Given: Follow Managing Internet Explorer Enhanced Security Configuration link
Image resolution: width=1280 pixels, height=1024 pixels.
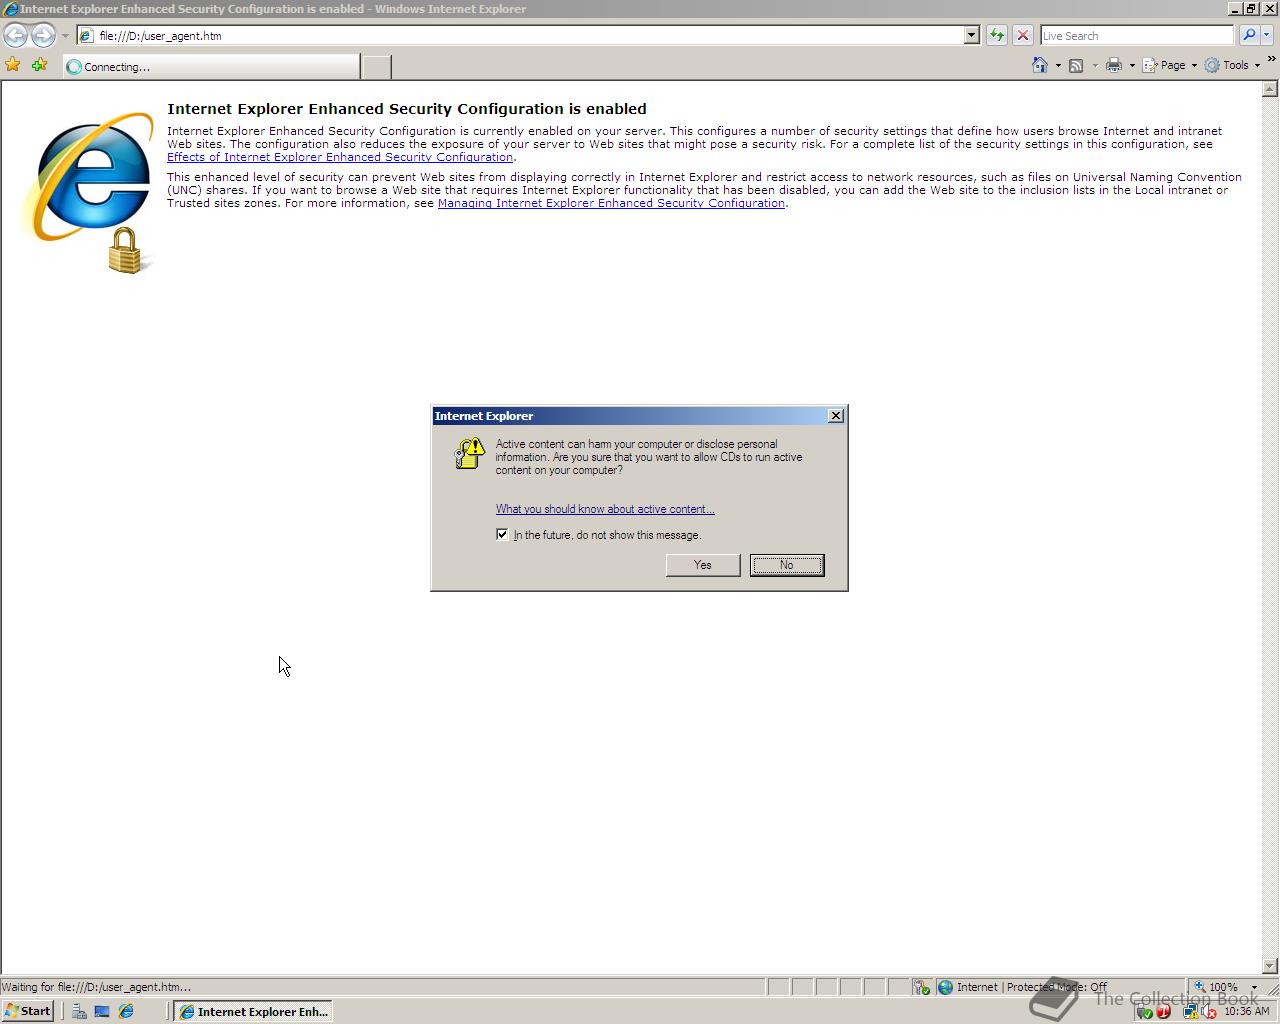Looking at the screenshot, I should (611, 203).
